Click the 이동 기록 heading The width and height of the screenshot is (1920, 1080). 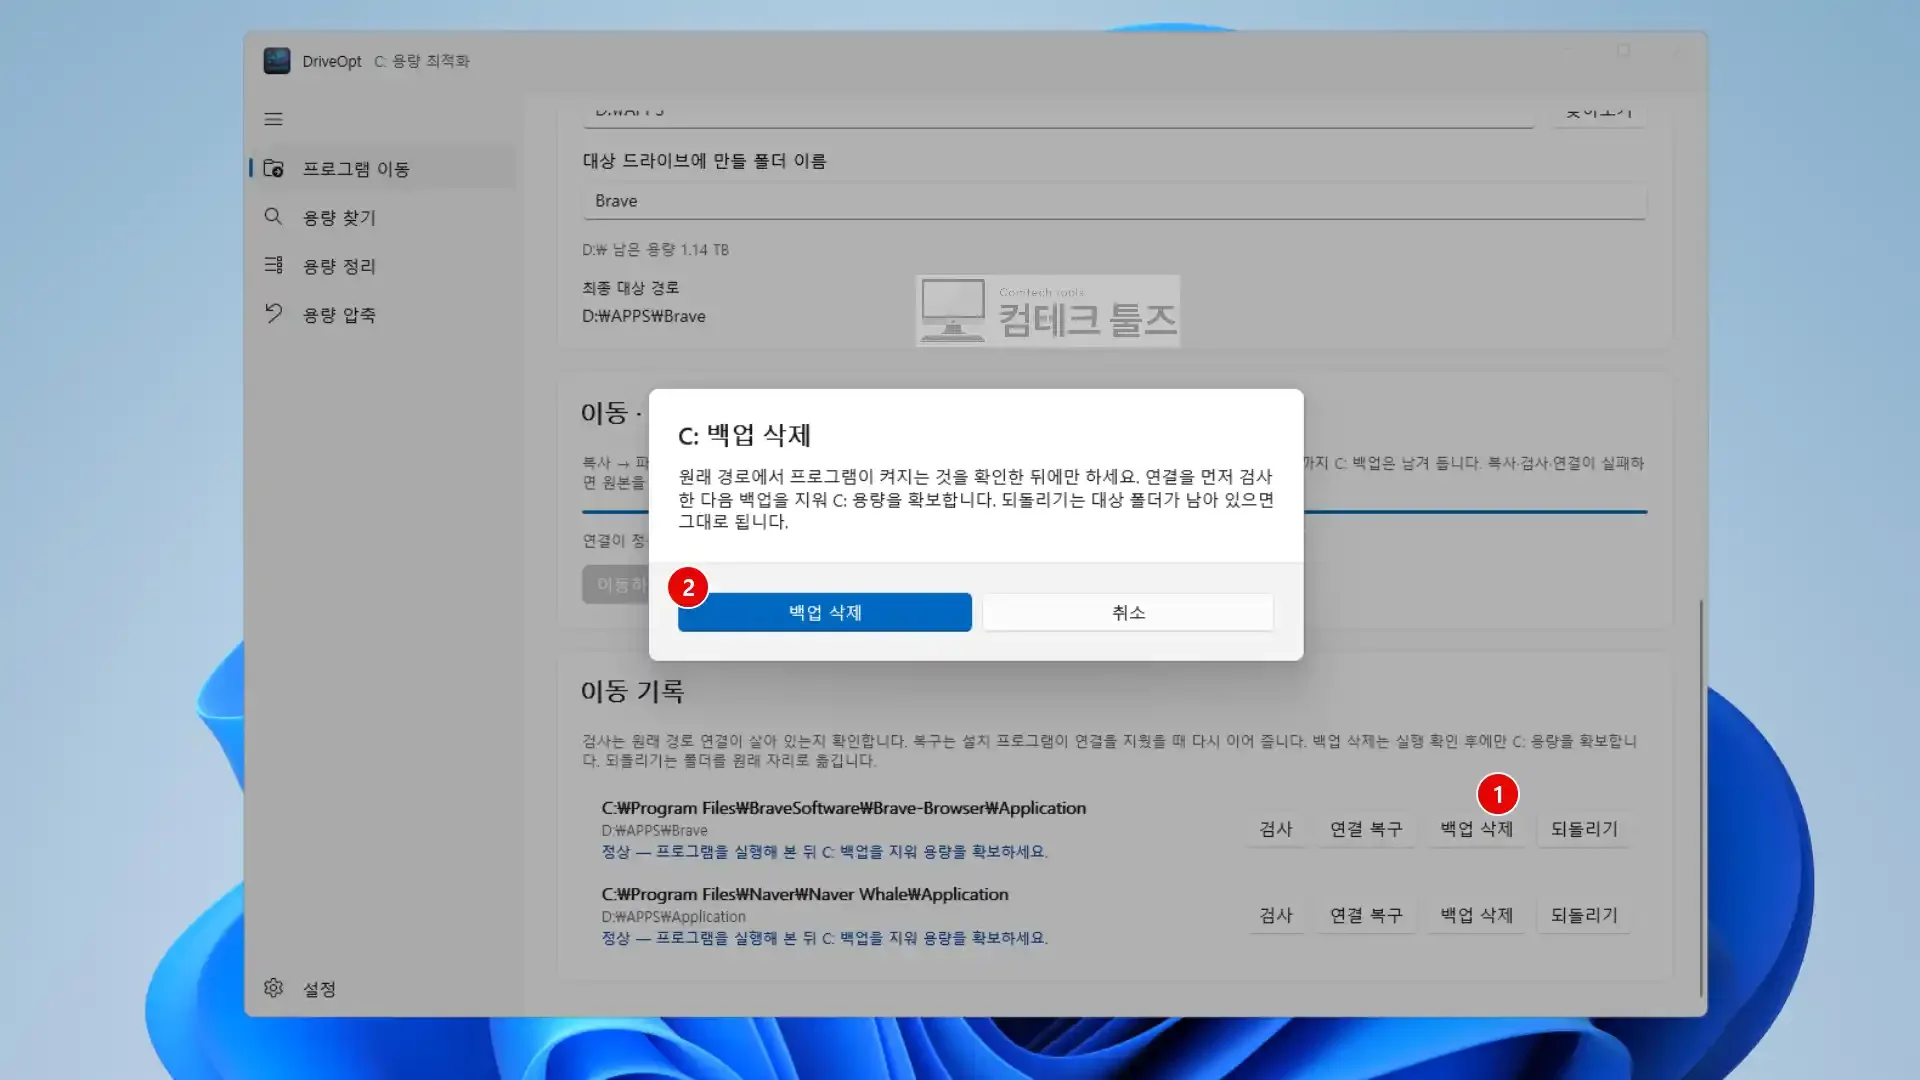click(632, 691)
